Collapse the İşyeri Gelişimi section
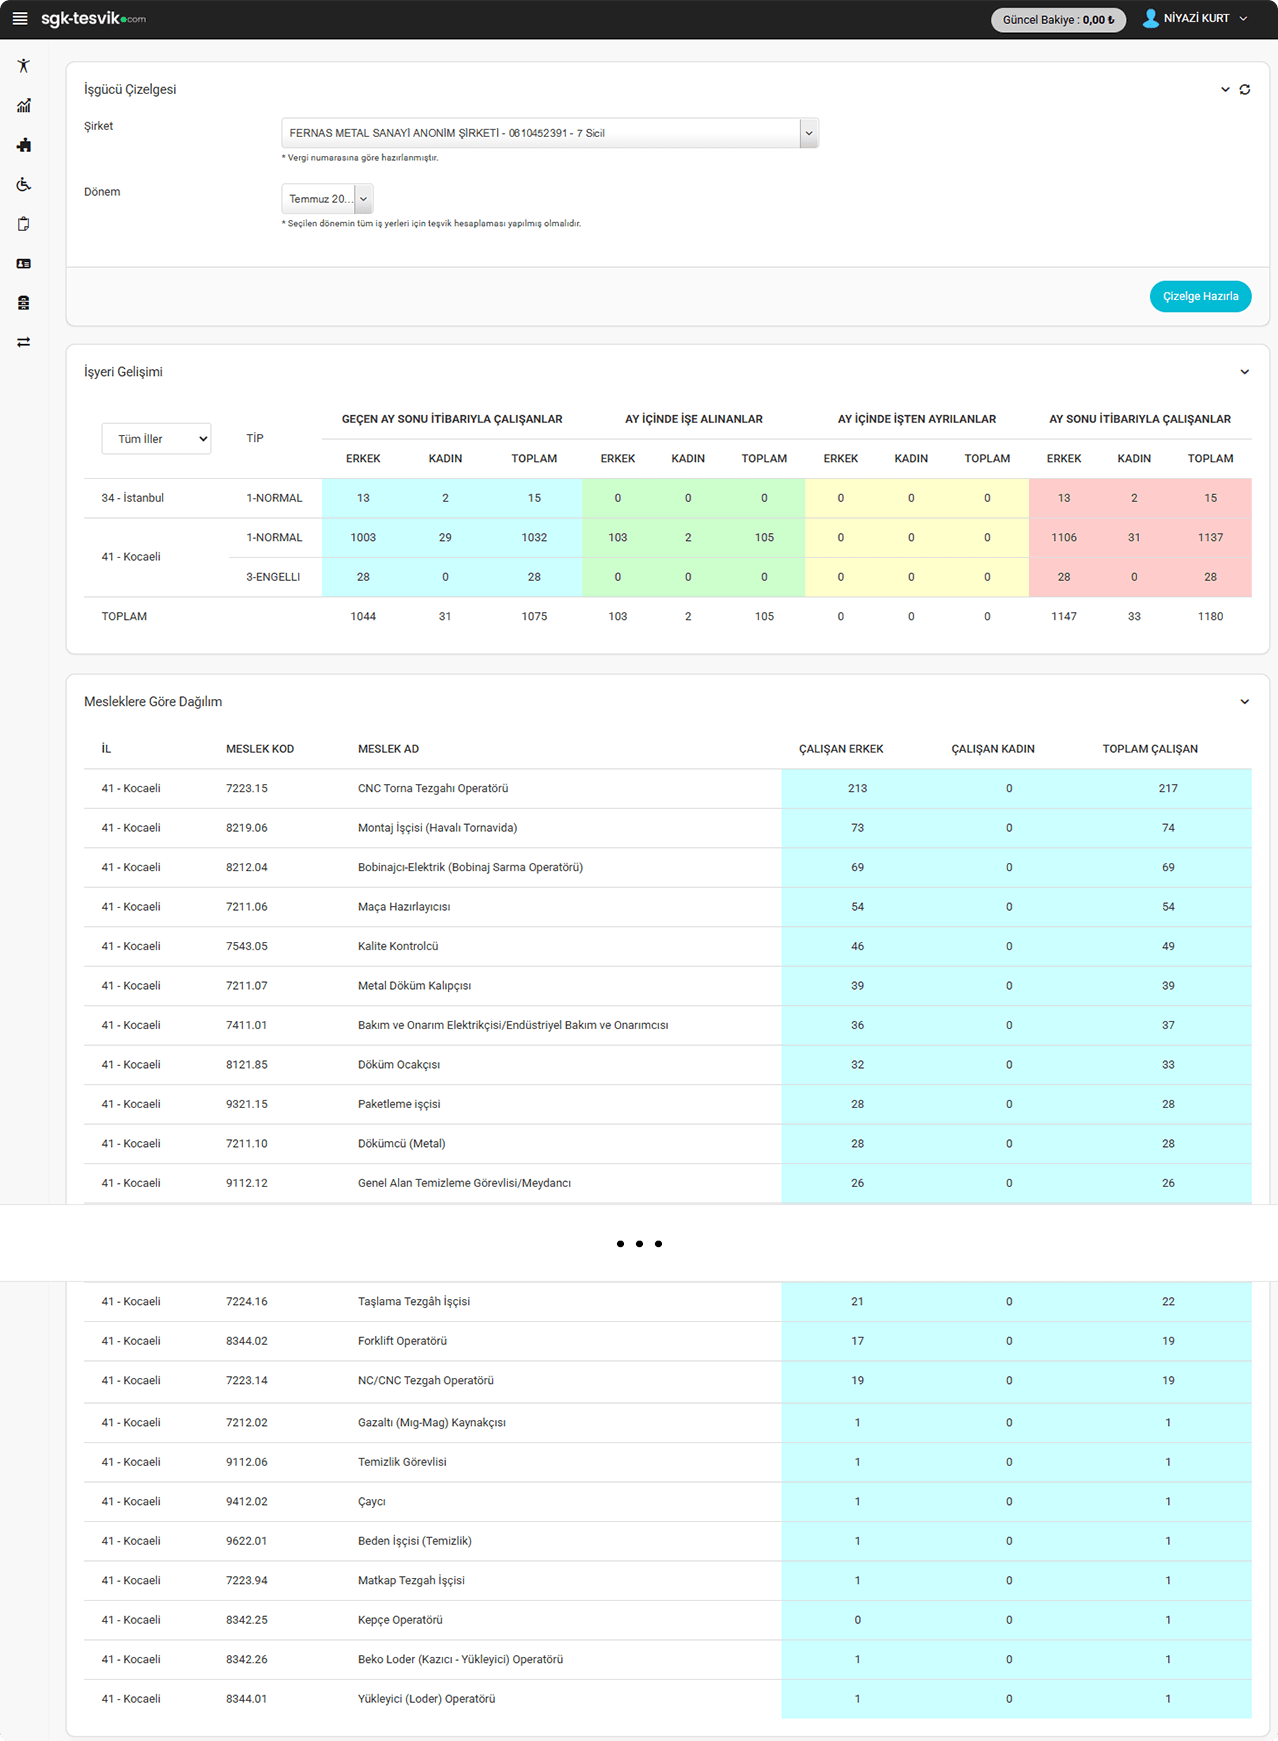The image size is (1278, 1741). 1245,372
